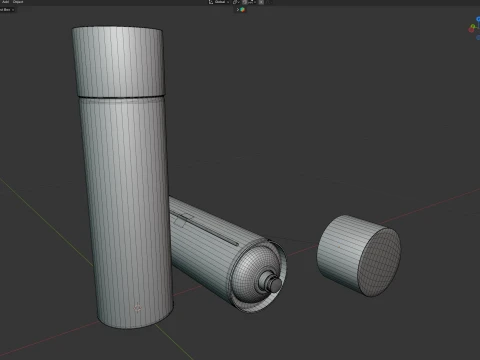Screen dimensions: 480x360
Task: Toggle the snapping magnet icon
Action: pos(244,2)
